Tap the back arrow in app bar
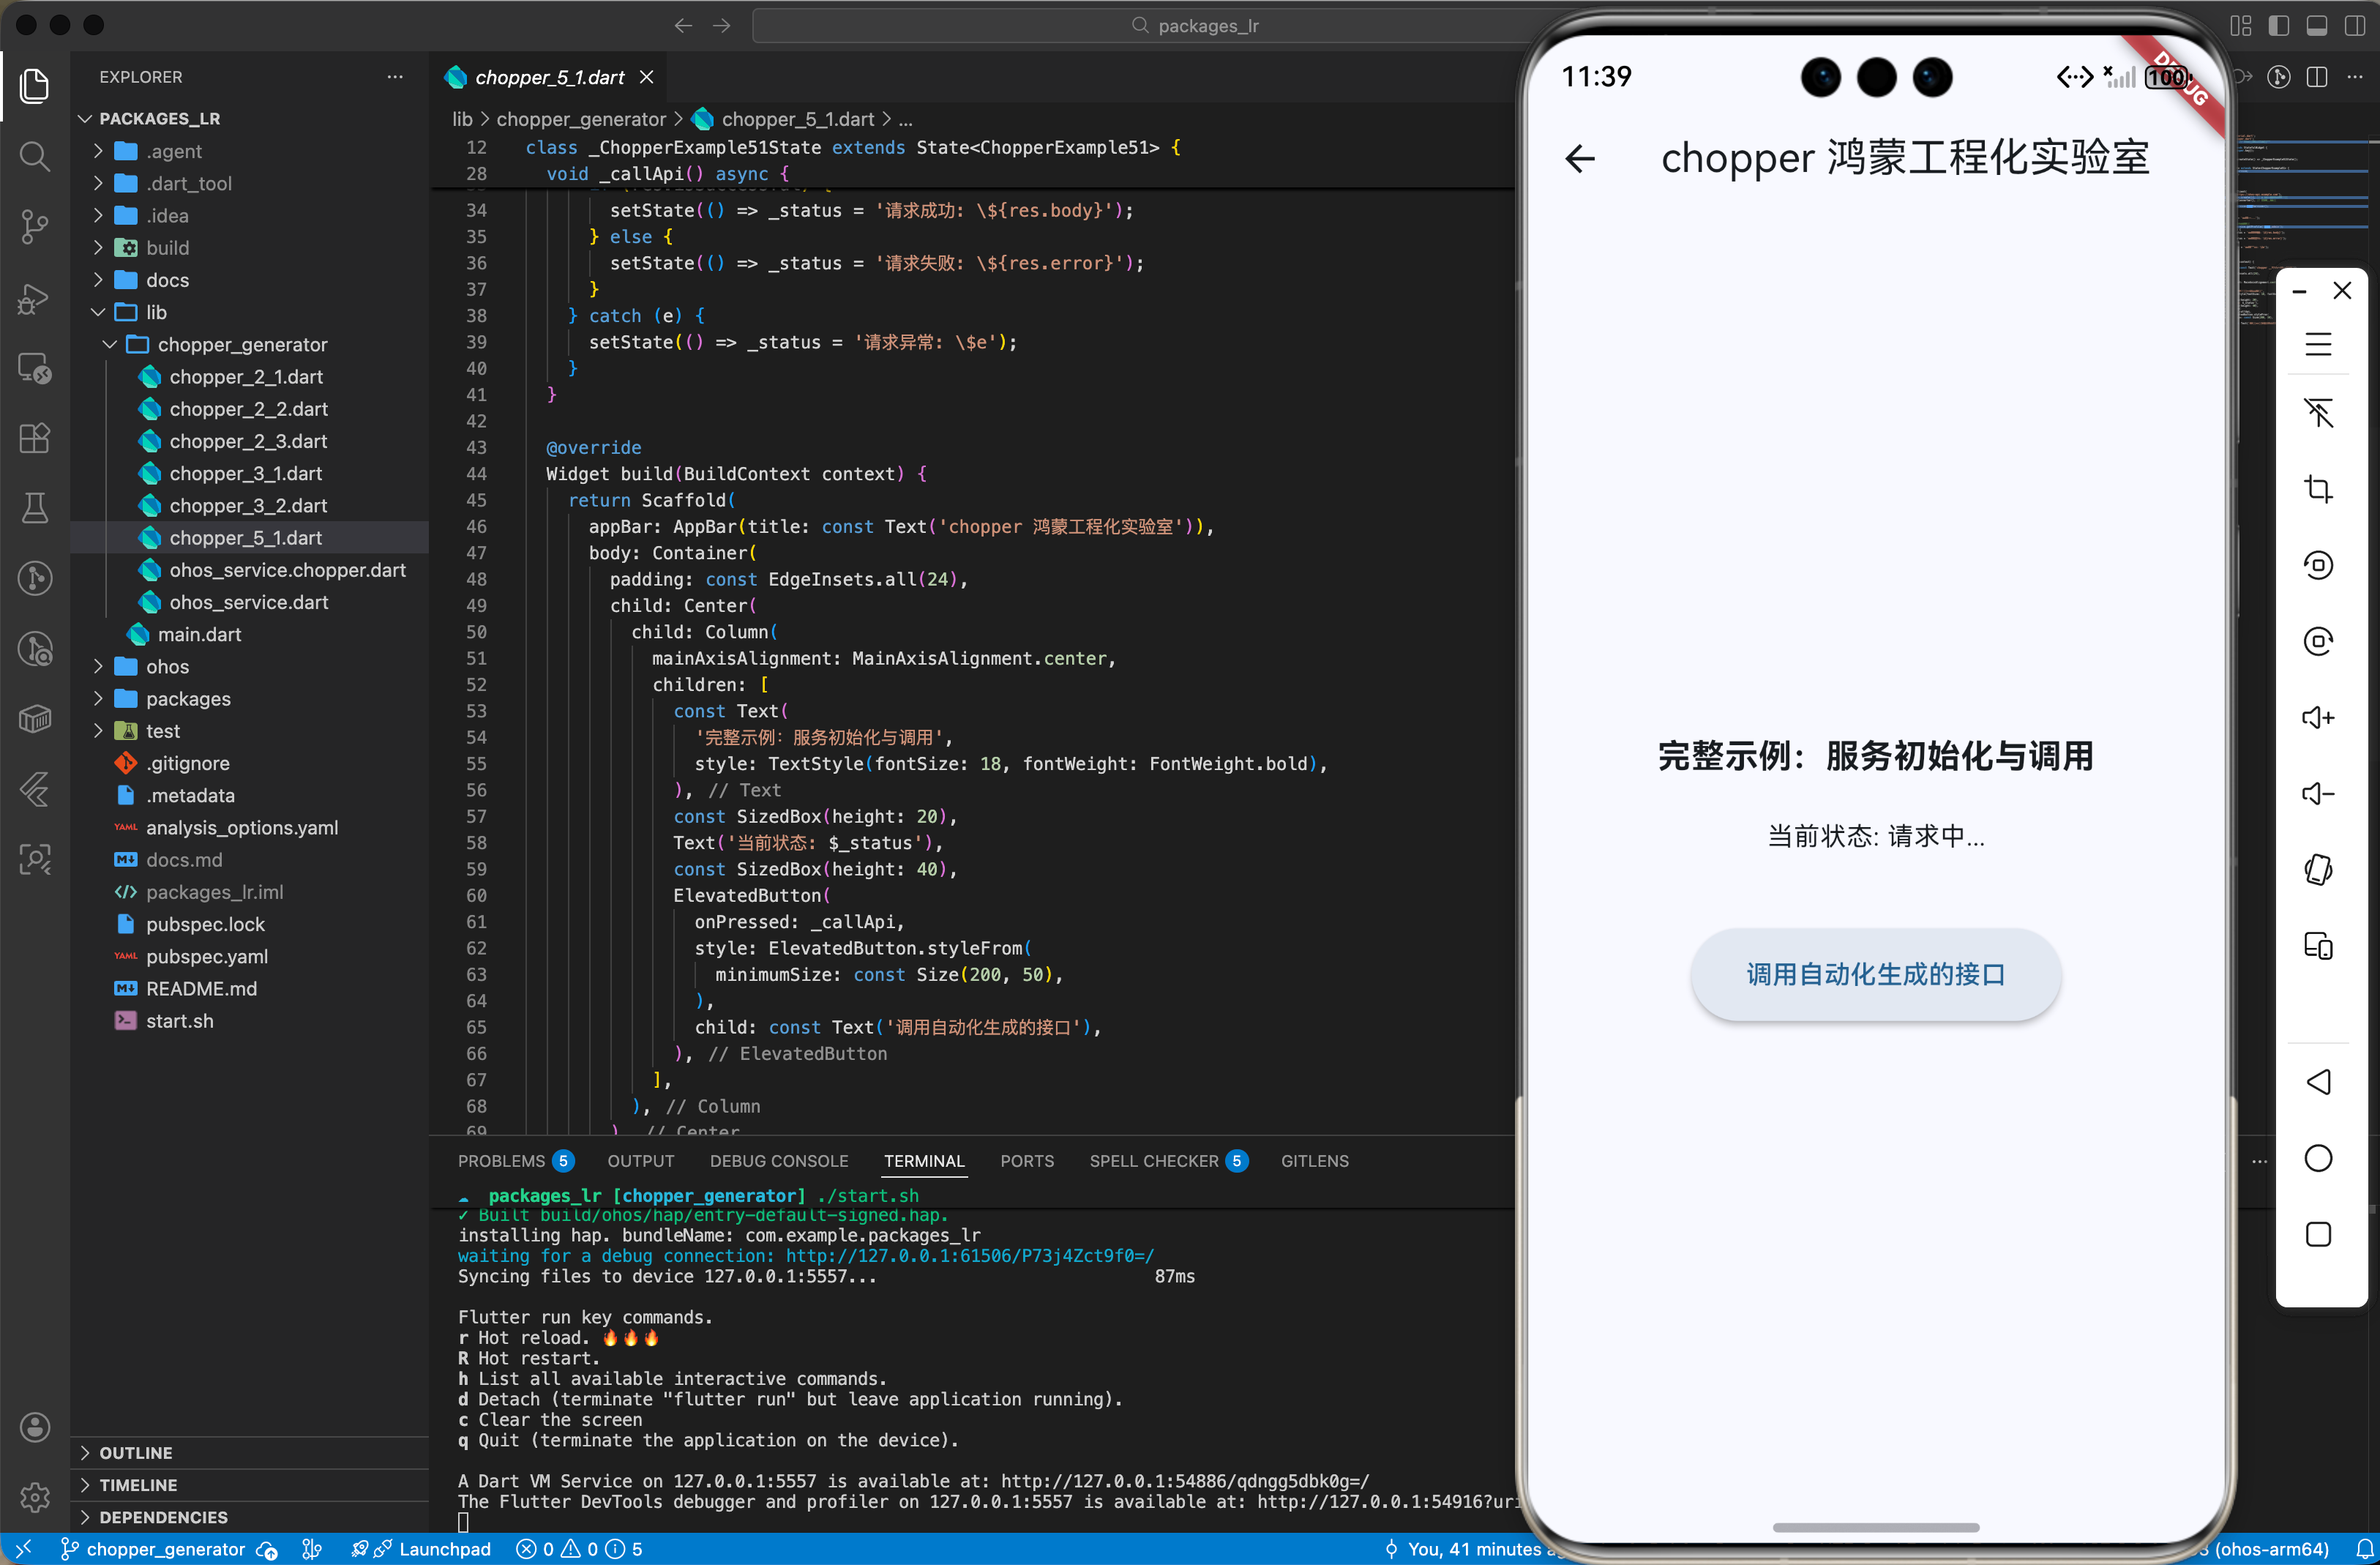 click(1580, 159)
